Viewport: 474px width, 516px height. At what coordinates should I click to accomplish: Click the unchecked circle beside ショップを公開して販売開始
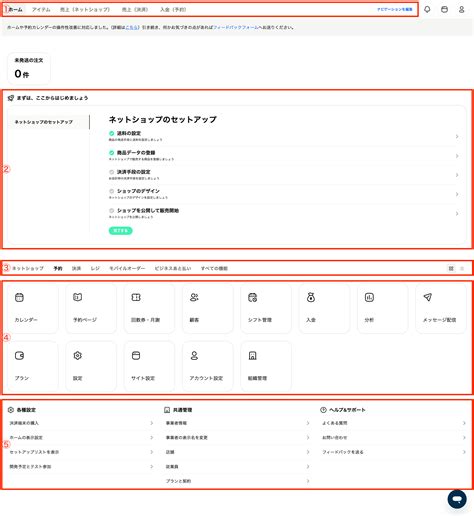(x=112, y=210)
